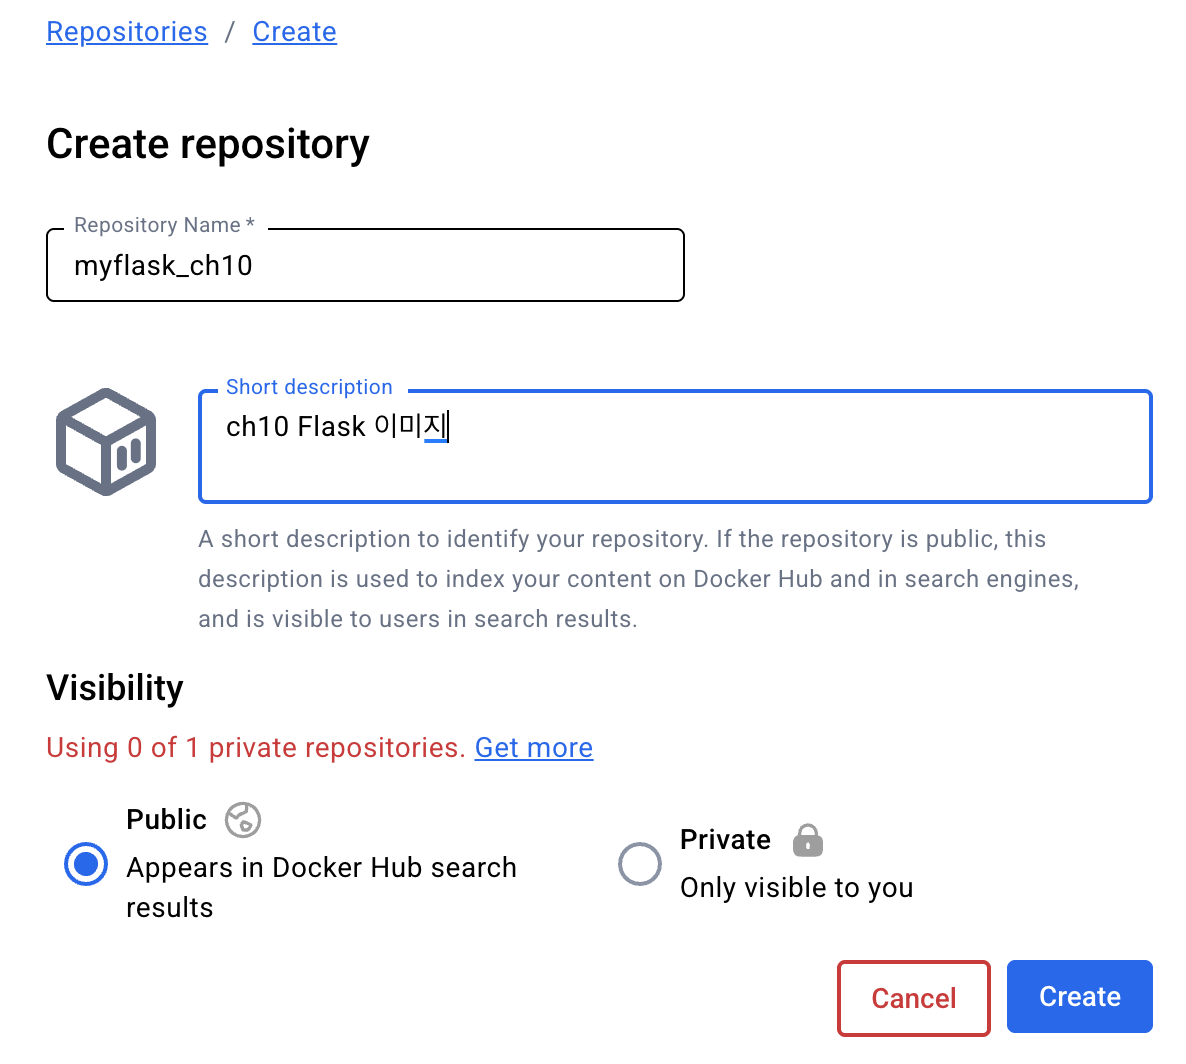1186x1064 pixels.
Task: Click the "Private" option label
Action: point(725,840)
